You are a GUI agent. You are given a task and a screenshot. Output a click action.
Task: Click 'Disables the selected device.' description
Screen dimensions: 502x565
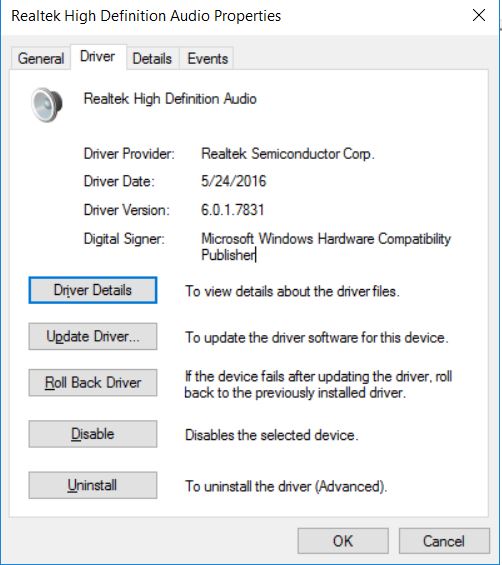tap(272, 435)
